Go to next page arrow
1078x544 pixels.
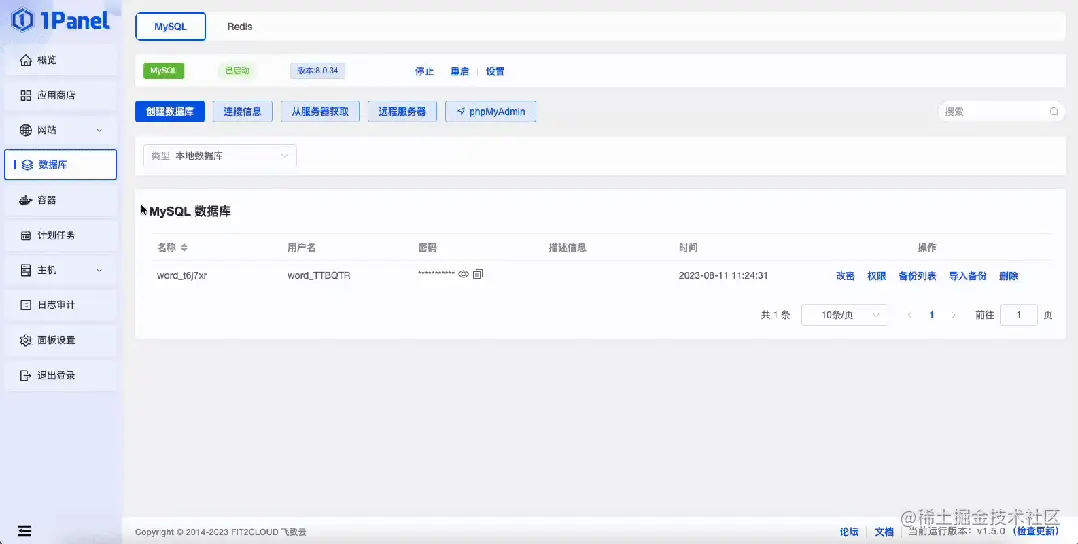(954, 315)
